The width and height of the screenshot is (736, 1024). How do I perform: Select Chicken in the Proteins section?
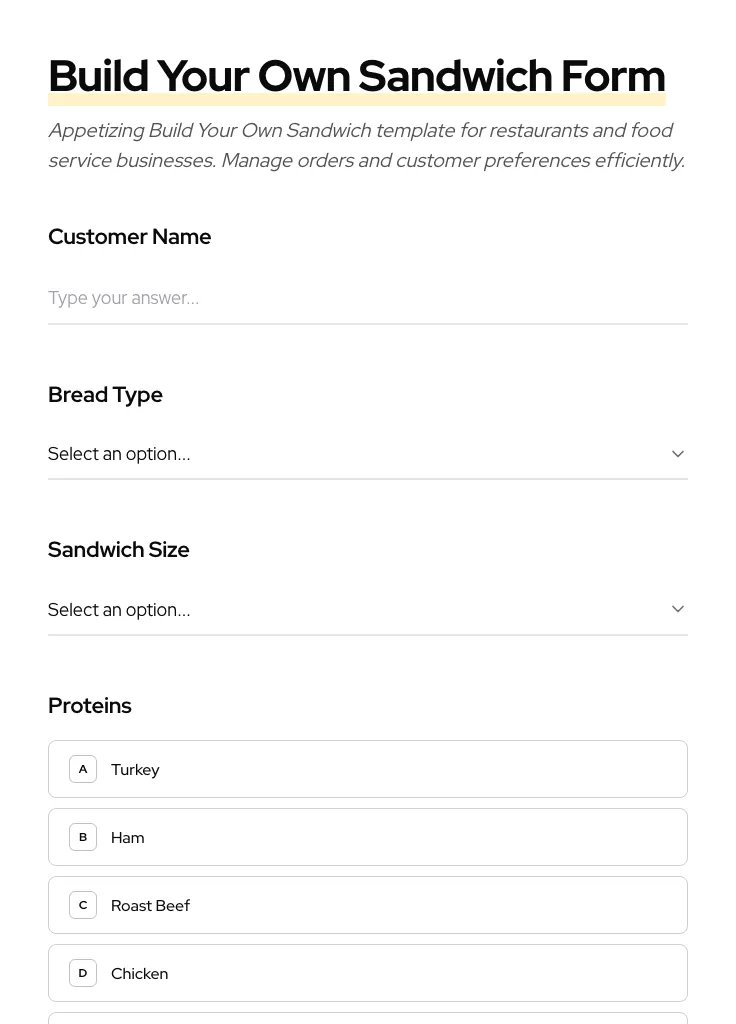coord(368,973)
